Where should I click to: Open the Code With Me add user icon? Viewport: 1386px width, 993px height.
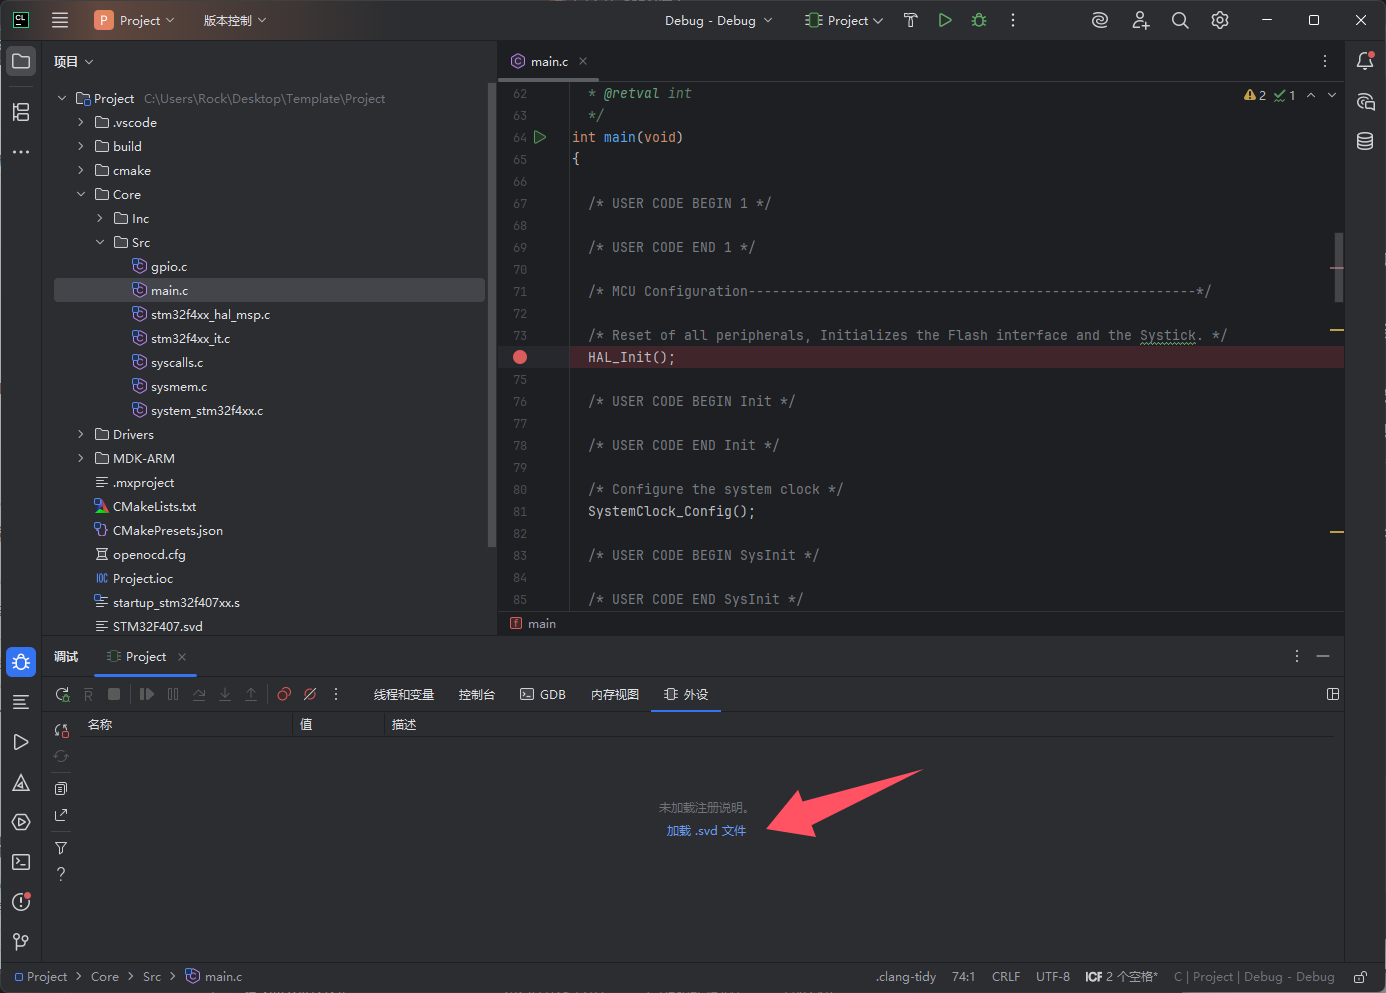(1140, 20)
